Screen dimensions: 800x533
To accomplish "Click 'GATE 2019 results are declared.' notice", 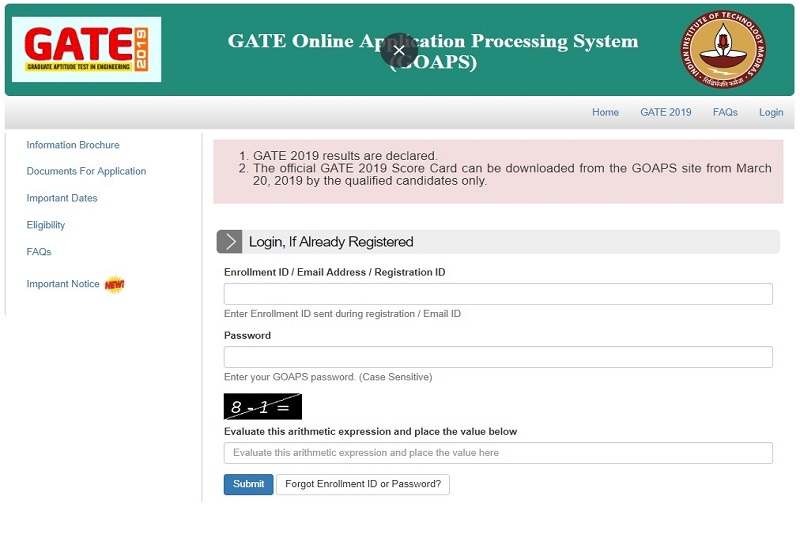I will point(345,156).
